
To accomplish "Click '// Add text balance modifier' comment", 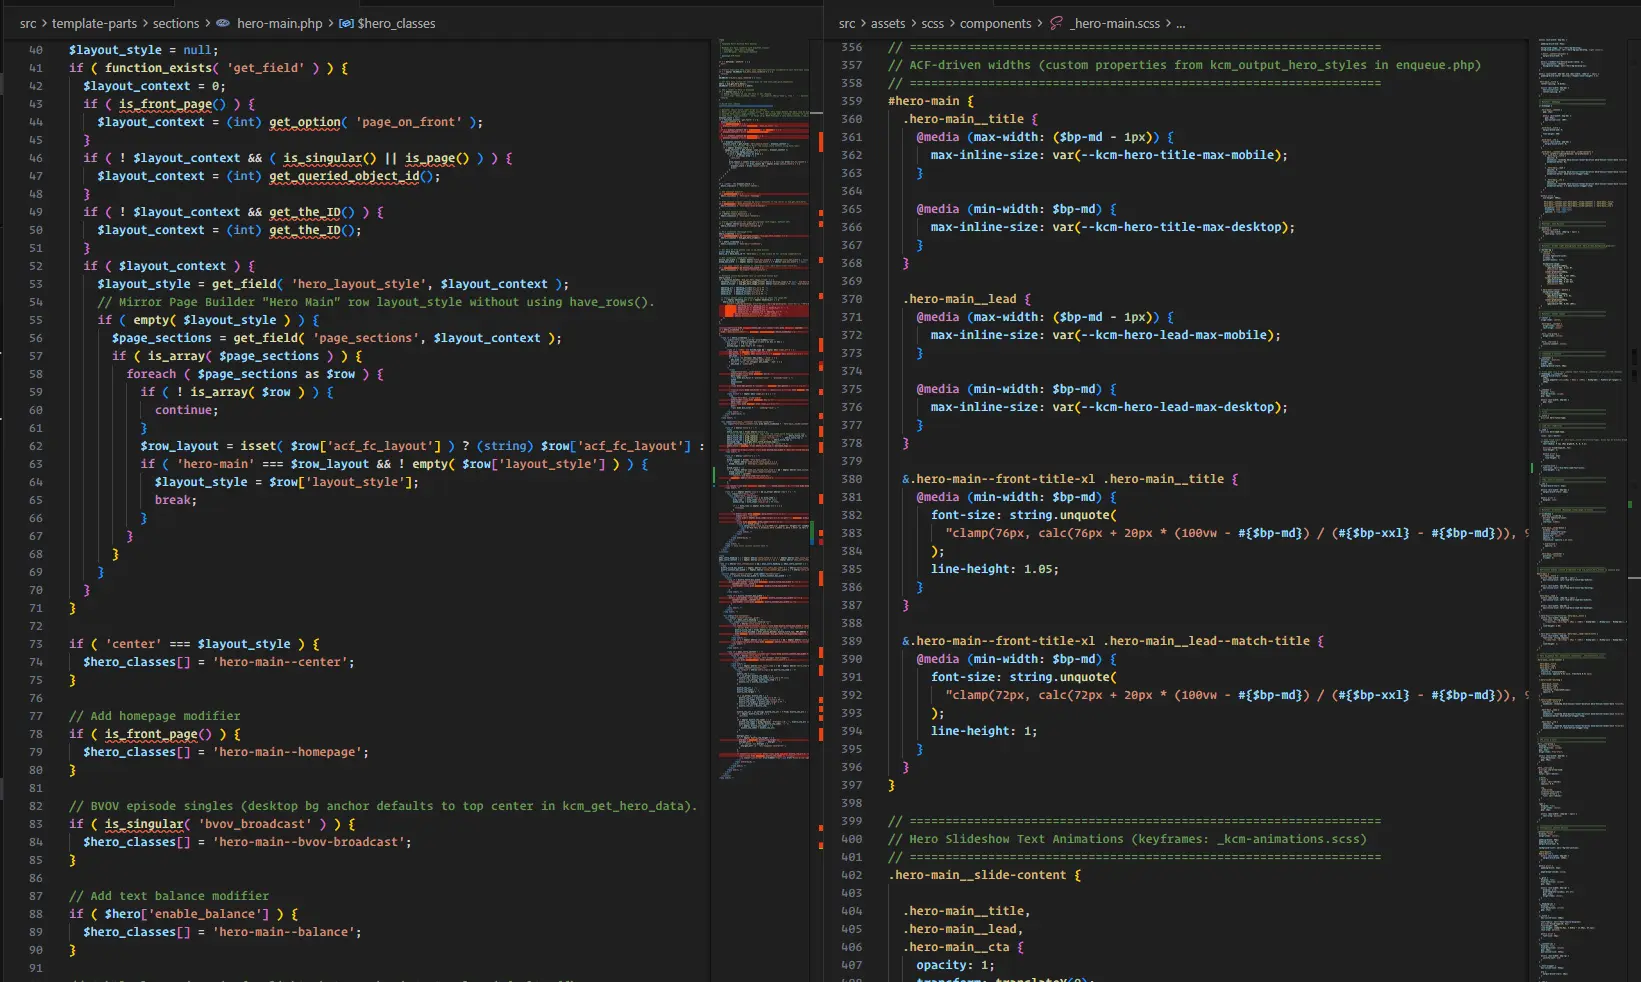I will point(169,896).
